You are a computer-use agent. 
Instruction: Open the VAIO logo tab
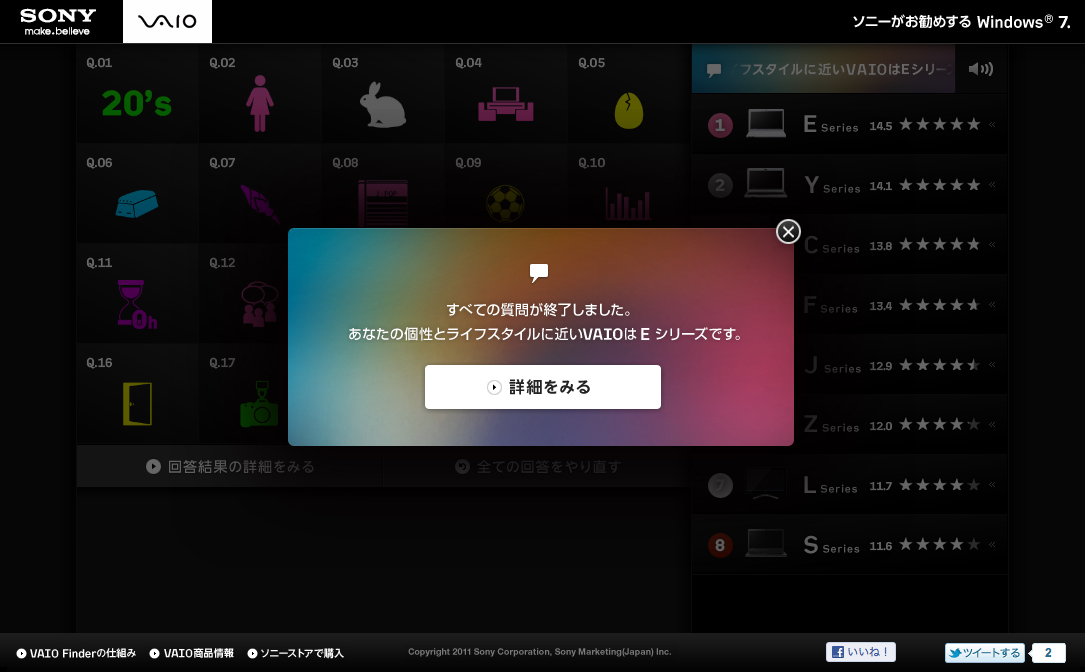coord(167,21)
